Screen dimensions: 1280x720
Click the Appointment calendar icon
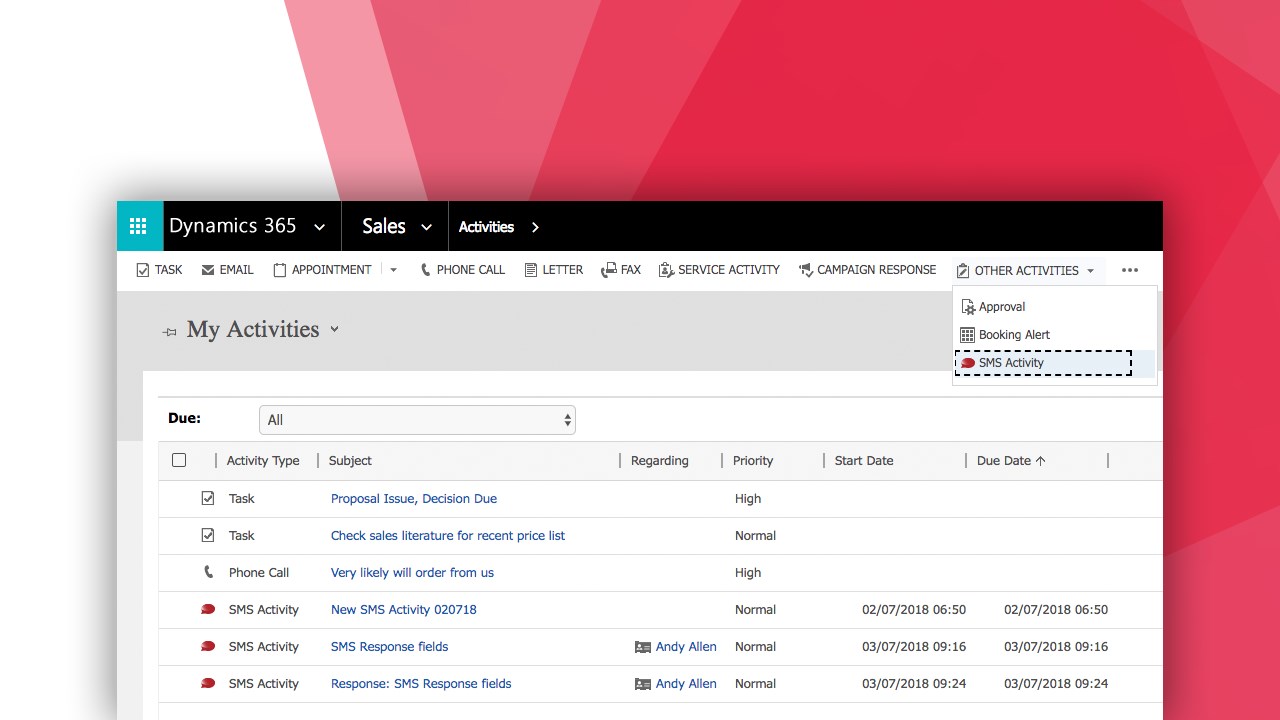click(x=280, y=270)
